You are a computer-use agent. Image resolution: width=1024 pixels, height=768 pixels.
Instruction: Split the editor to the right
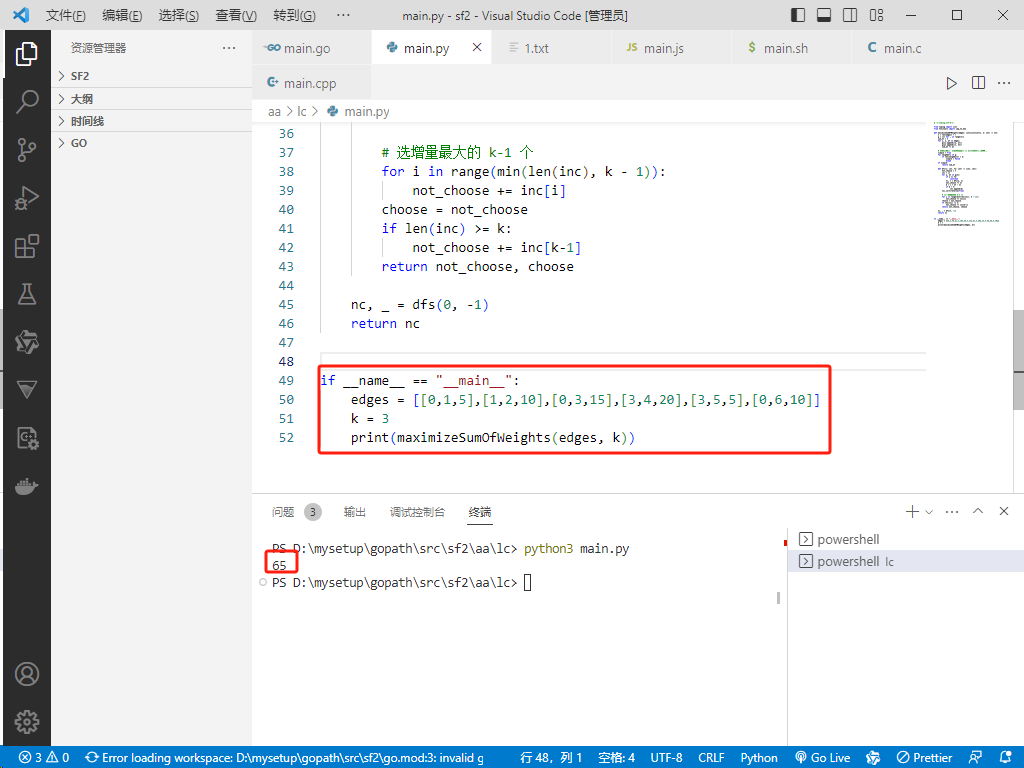coord(978,83)
